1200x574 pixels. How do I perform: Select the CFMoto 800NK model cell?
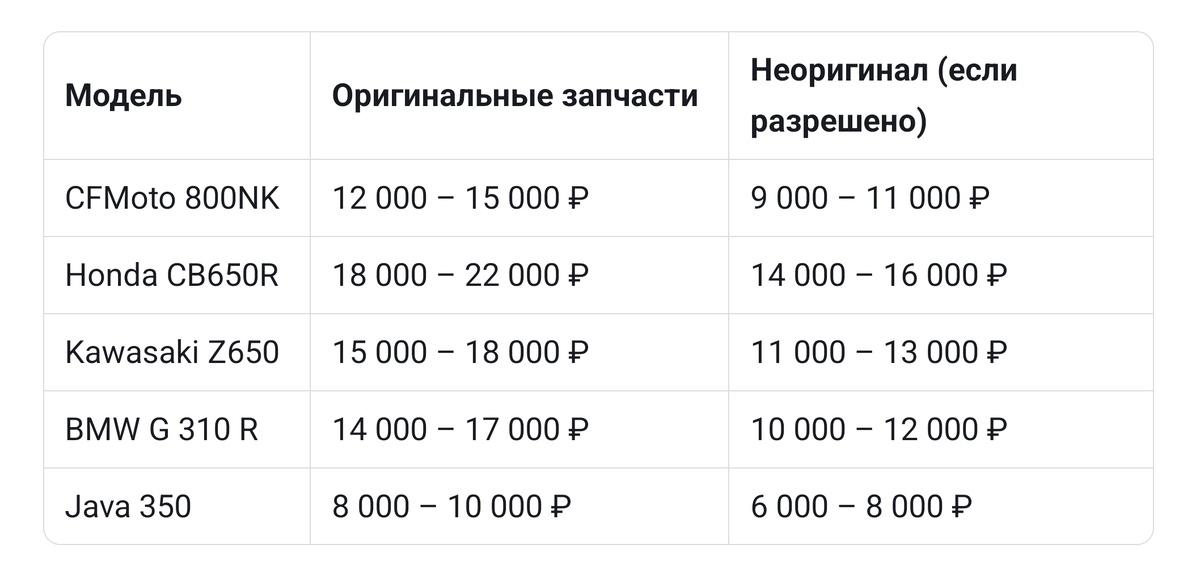point(173,198)
